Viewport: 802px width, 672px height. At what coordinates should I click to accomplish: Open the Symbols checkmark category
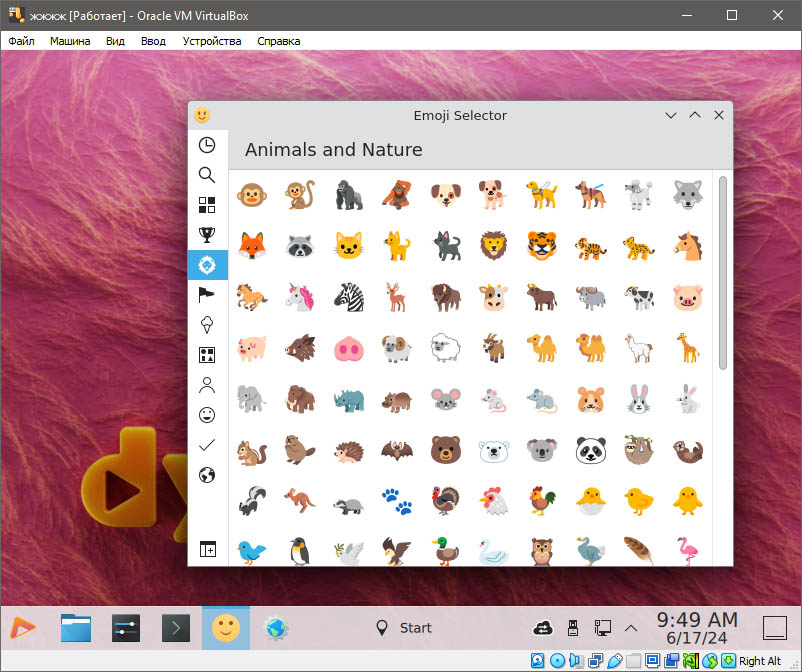(x=207, y=445)
